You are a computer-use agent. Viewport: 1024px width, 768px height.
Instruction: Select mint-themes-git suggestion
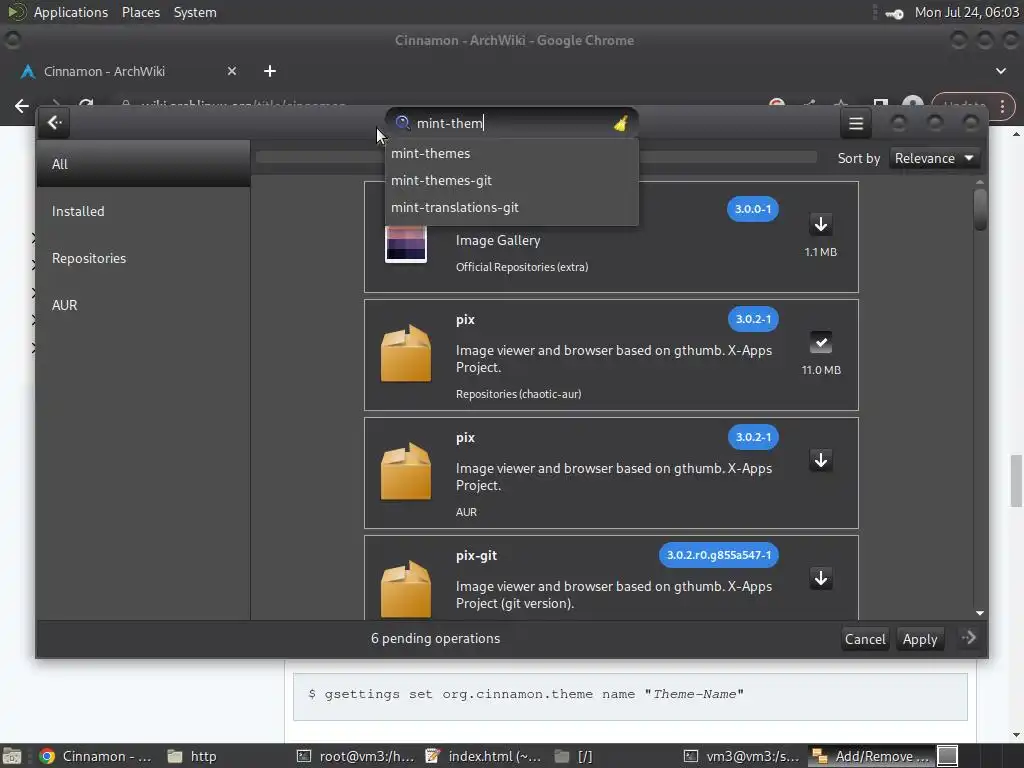click(511, 180)
